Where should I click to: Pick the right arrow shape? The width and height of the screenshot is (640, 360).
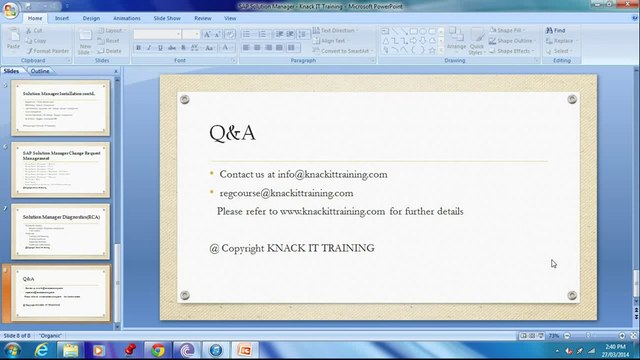413,41
